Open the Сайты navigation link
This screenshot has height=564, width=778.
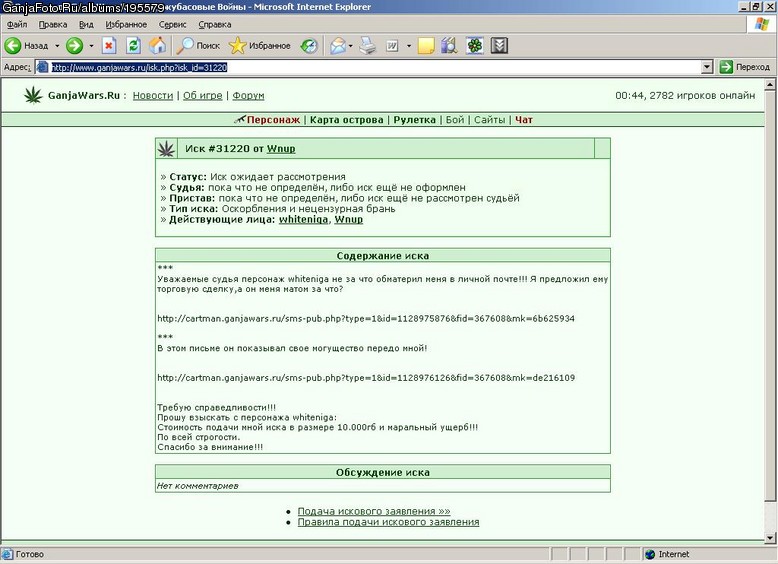489,120
